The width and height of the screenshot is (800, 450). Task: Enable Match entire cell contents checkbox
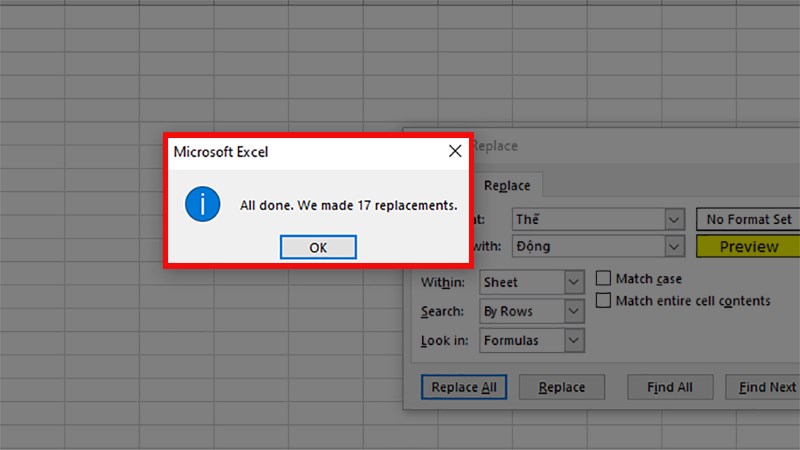(x=603, y=300)
